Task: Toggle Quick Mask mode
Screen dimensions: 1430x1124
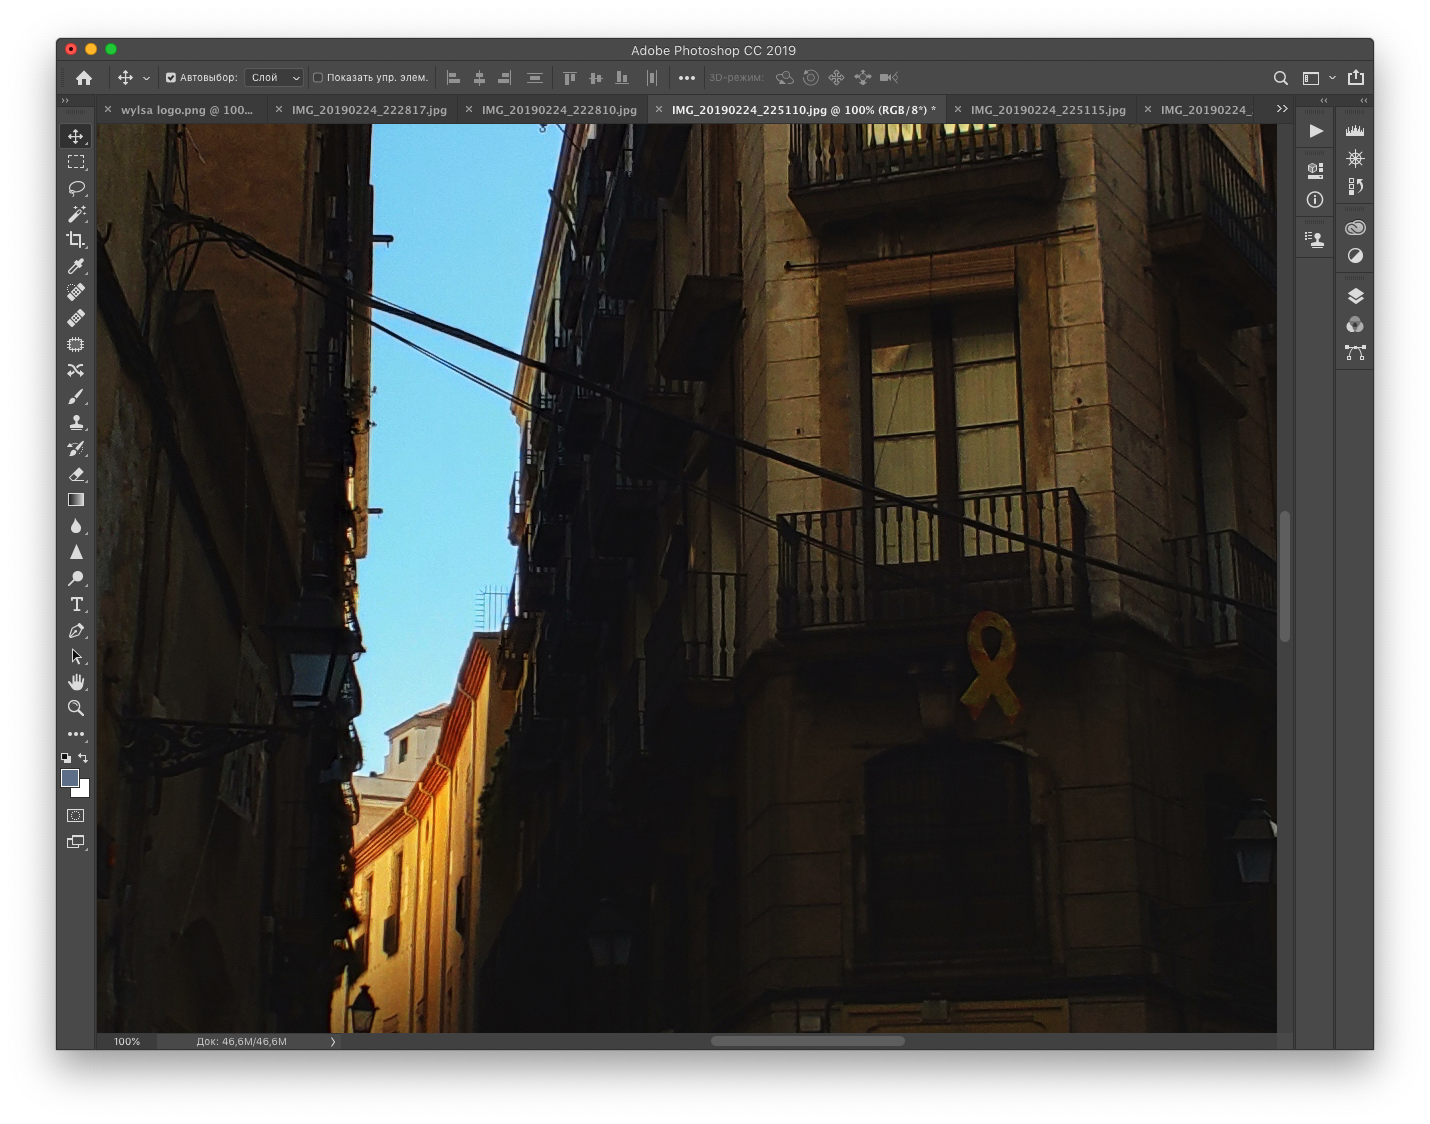Action: click(76, 816)
